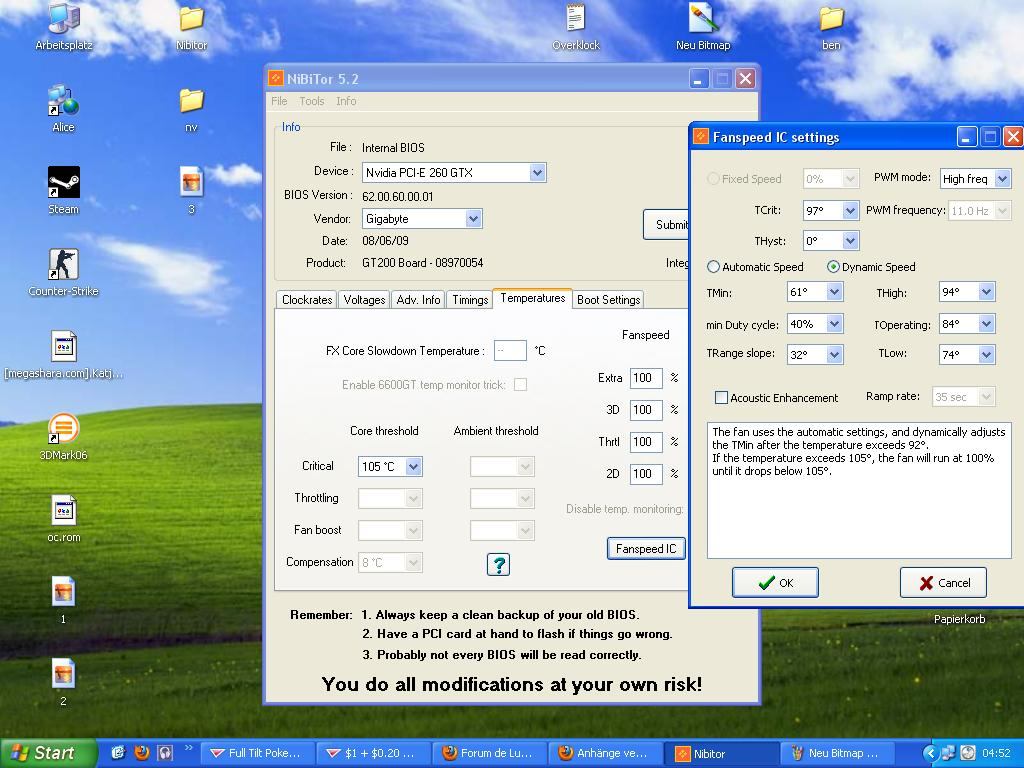Click the Submit button in NiBiTor
Screen dimensions: 1024x768
(x=666, y=225)
